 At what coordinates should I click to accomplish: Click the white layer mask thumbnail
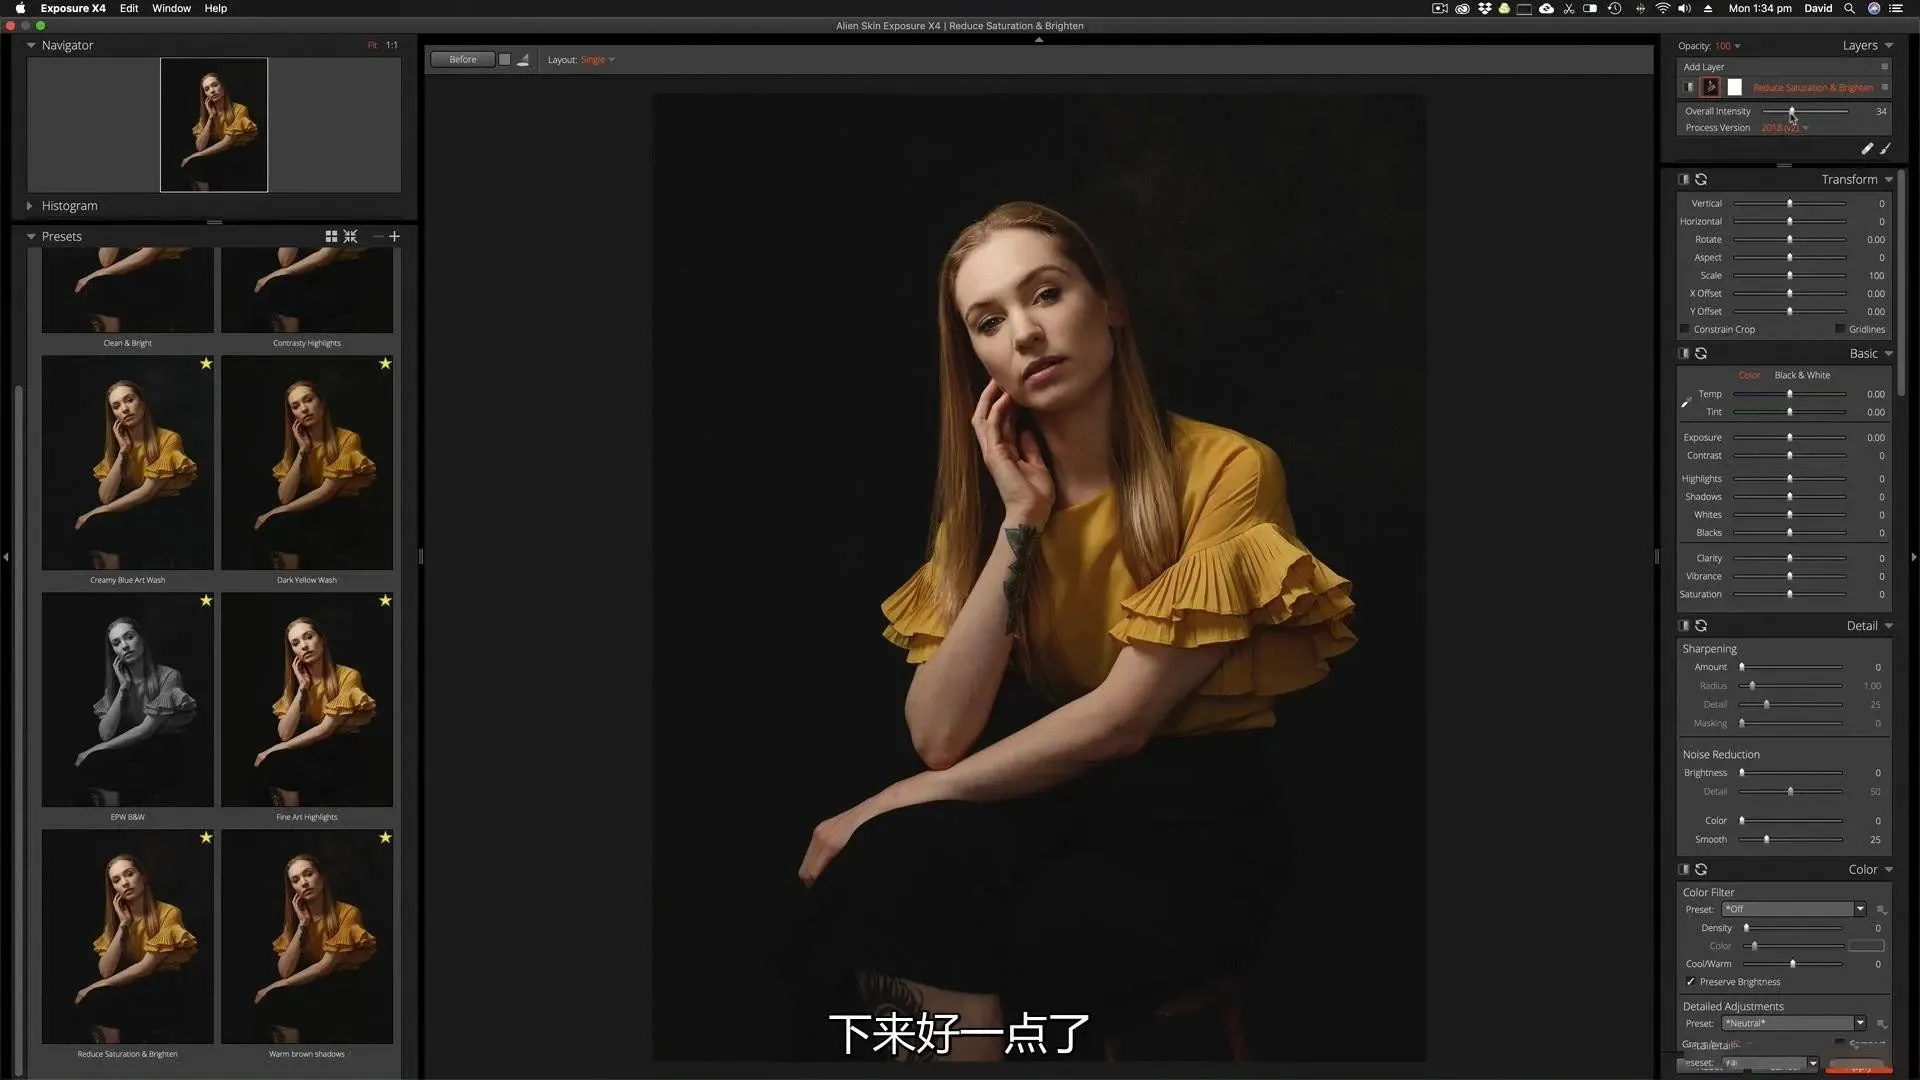click(1734, 87)
